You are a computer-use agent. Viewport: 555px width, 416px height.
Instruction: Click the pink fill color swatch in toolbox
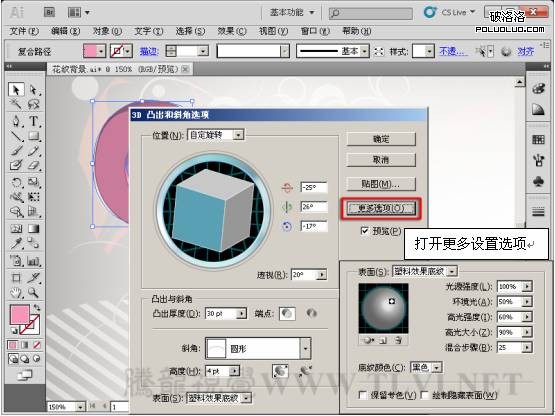19,314
